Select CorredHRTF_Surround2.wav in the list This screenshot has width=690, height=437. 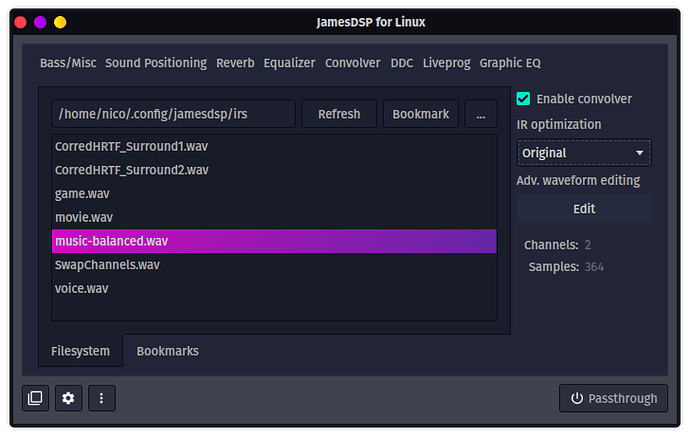pos(274,170)
